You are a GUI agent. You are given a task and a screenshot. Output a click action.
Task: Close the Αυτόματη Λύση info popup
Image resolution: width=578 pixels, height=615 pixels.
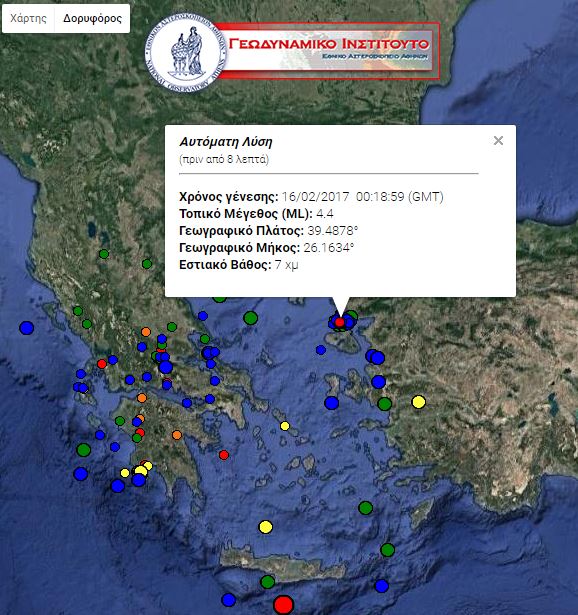(x=498, y=140)
